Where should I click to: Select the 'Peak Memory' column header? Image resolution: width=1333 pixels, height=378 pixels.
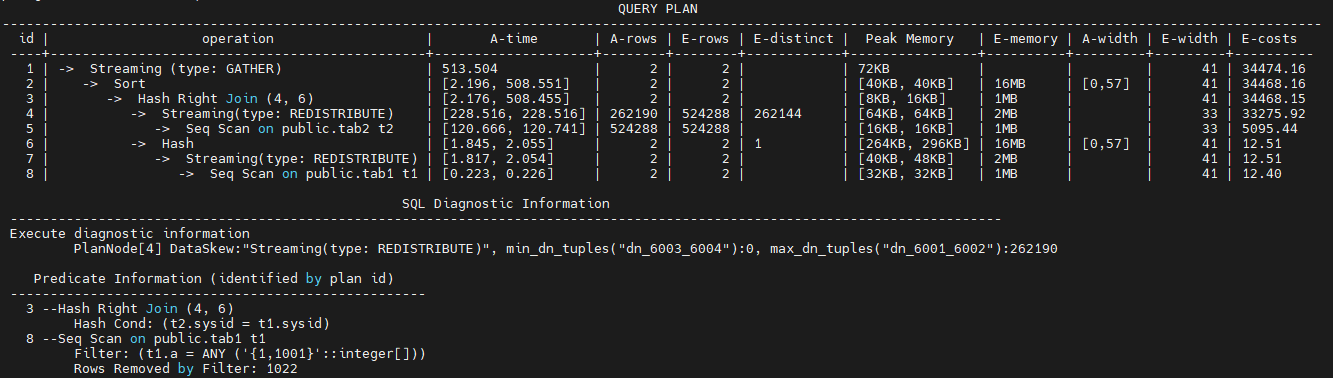(x=910, y=39)
